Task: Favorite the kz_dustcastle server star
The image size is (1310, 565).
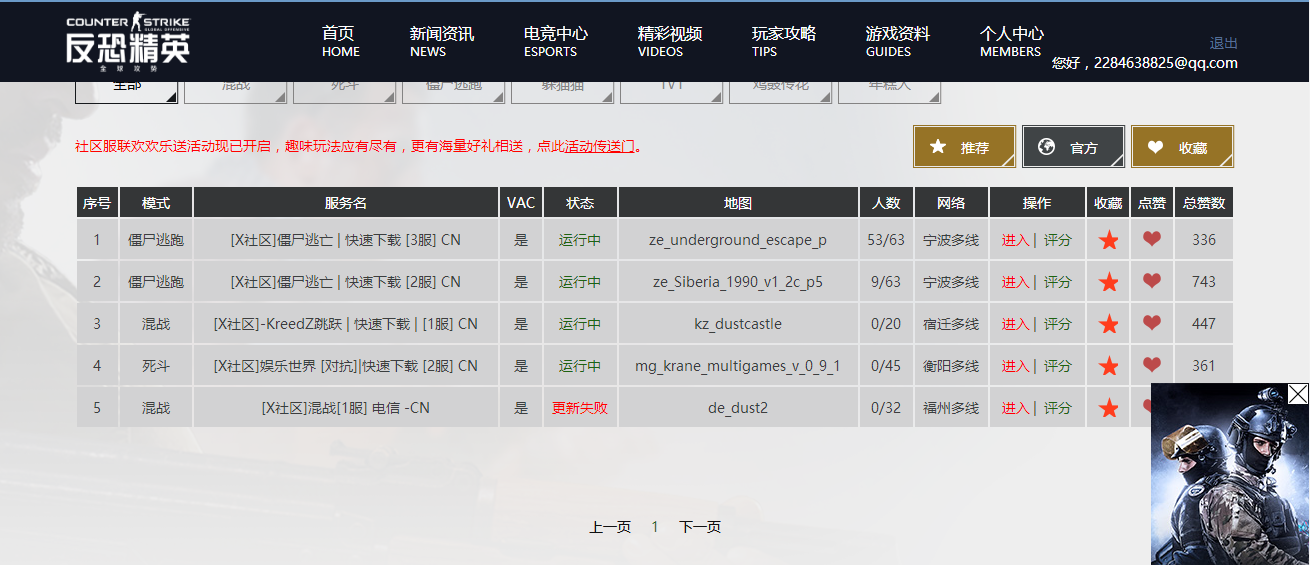Action: [x=1108, y=324]
